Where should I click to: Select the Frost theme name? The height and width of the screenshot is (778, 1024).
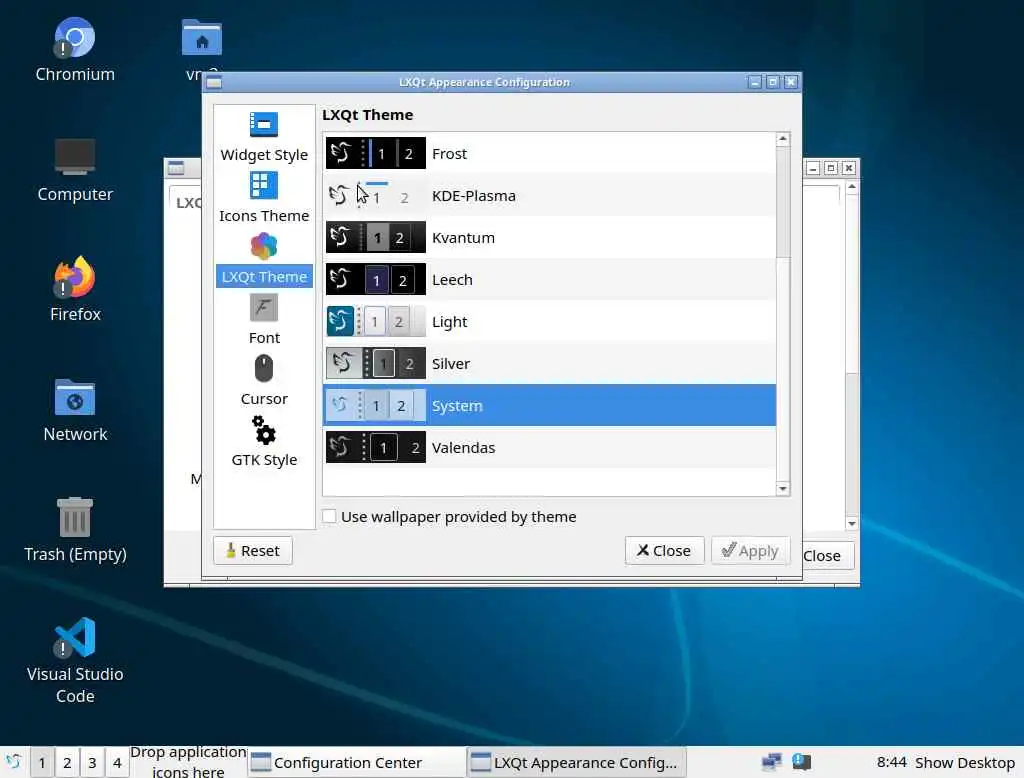coord(449,154)
